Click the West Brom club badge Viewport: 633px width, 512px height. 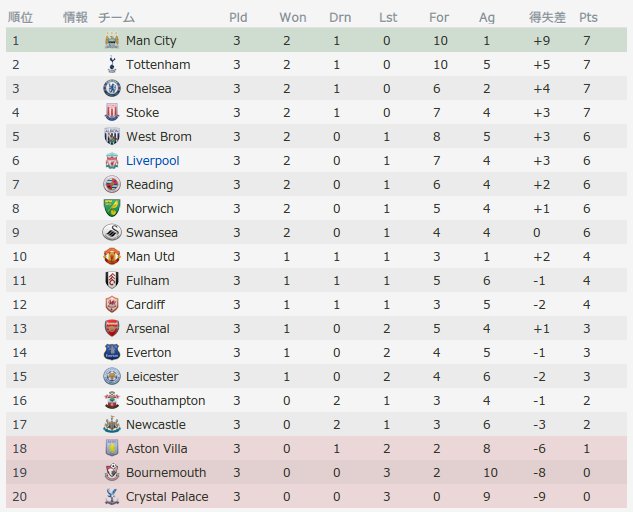click(112, 136)
